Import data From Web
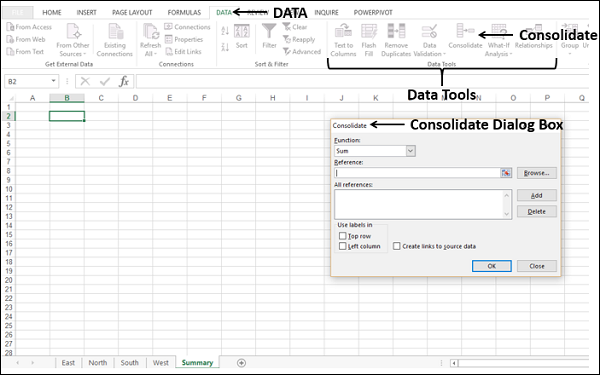 (26, 39)
